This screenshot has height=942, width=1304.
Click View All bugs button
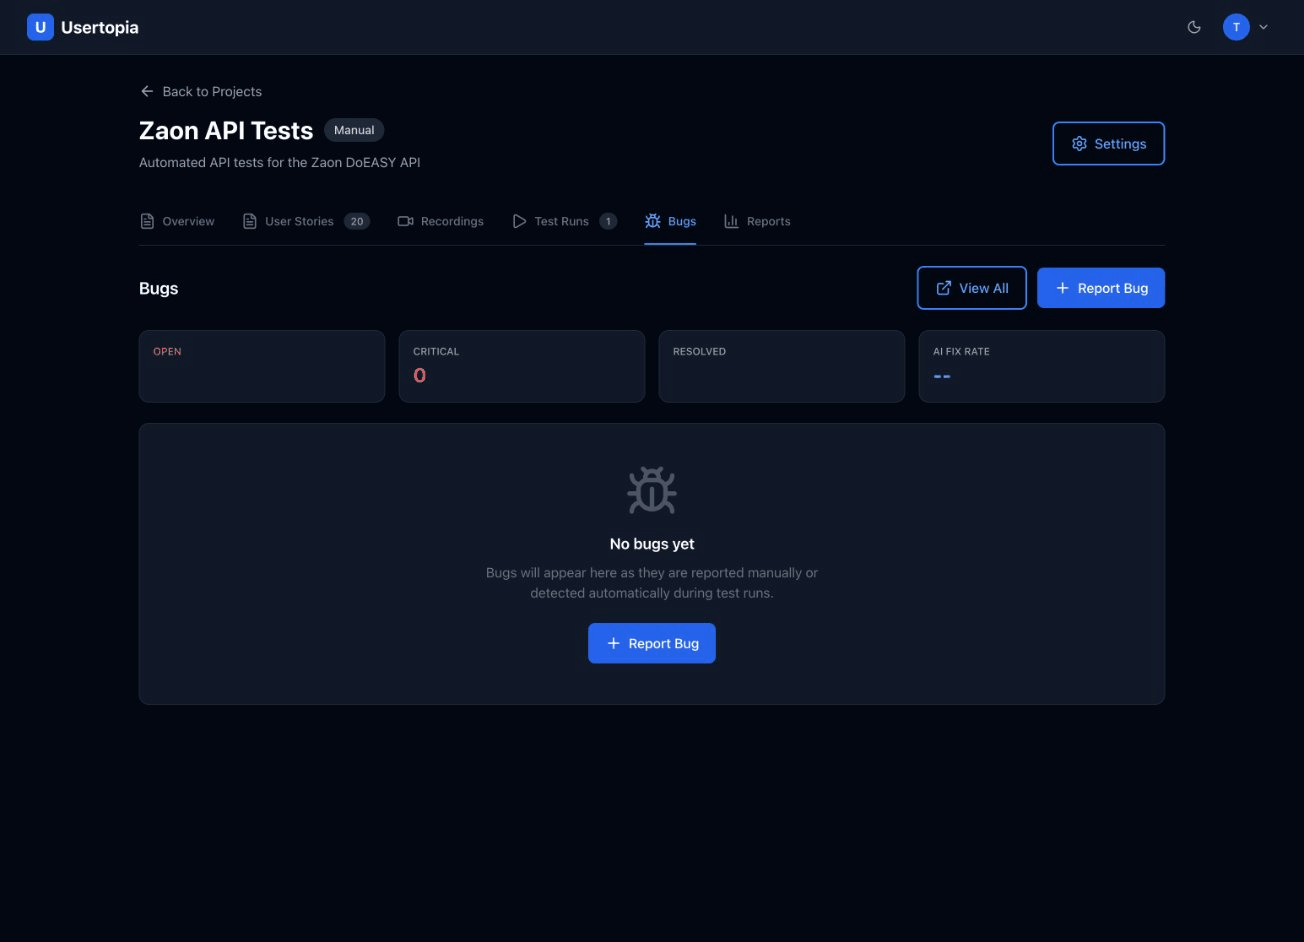(971, 288)
